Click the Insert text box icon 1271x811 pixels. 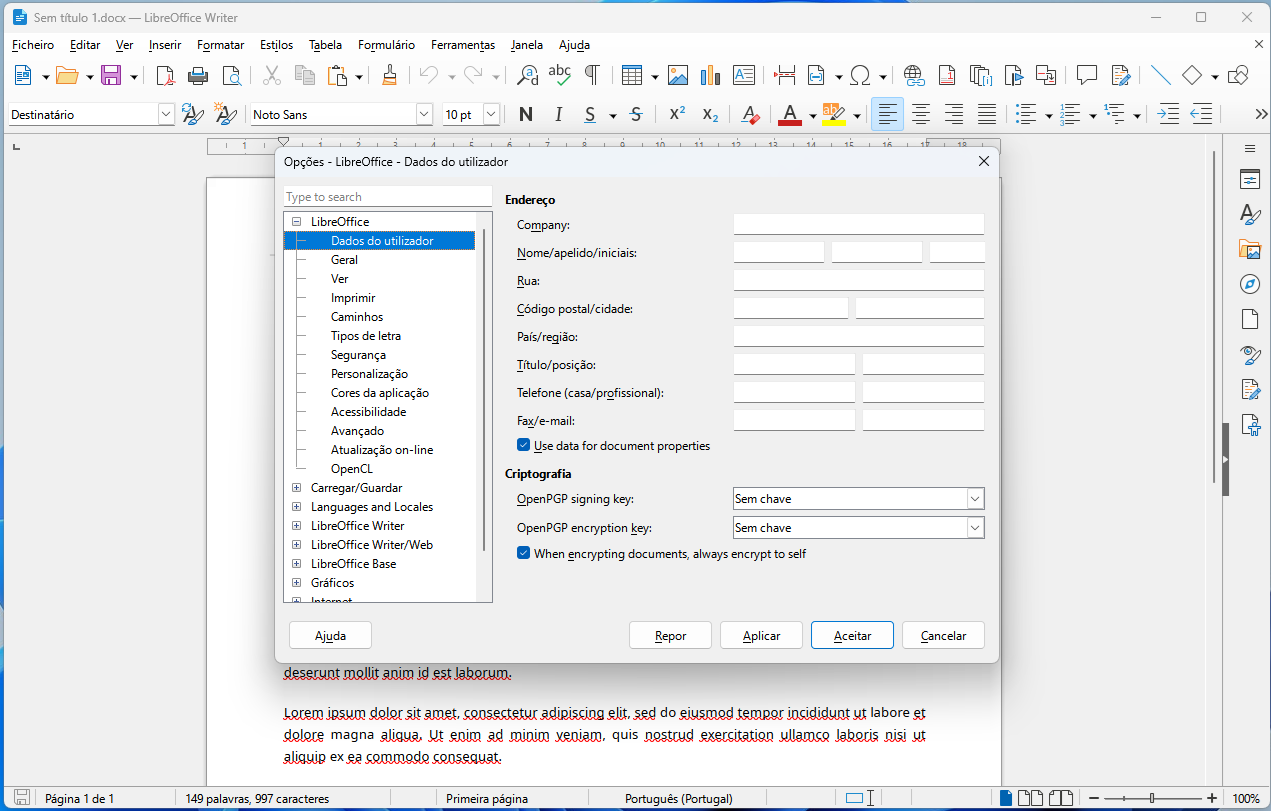click(744, 75)
